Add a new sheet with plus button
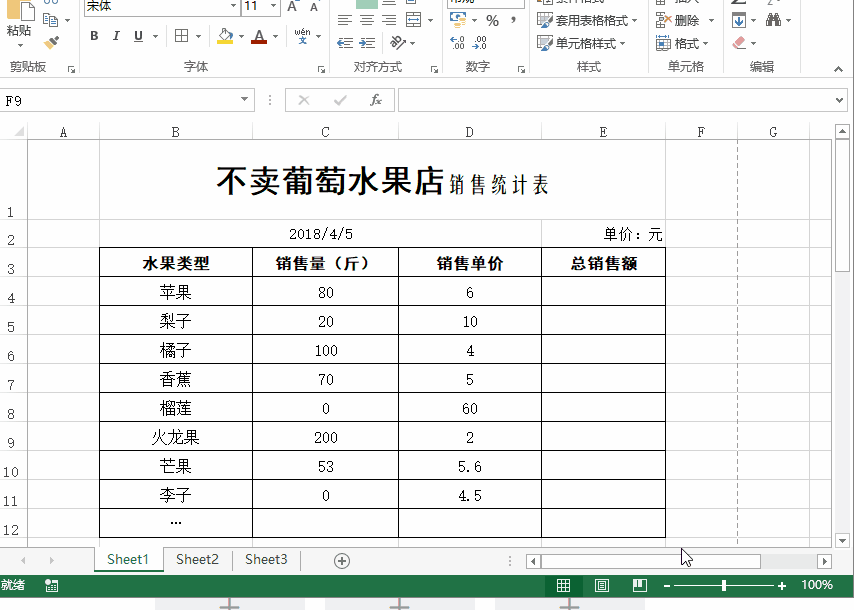Image resolution: width=854 pixels, height=610 pixels. 342,561
